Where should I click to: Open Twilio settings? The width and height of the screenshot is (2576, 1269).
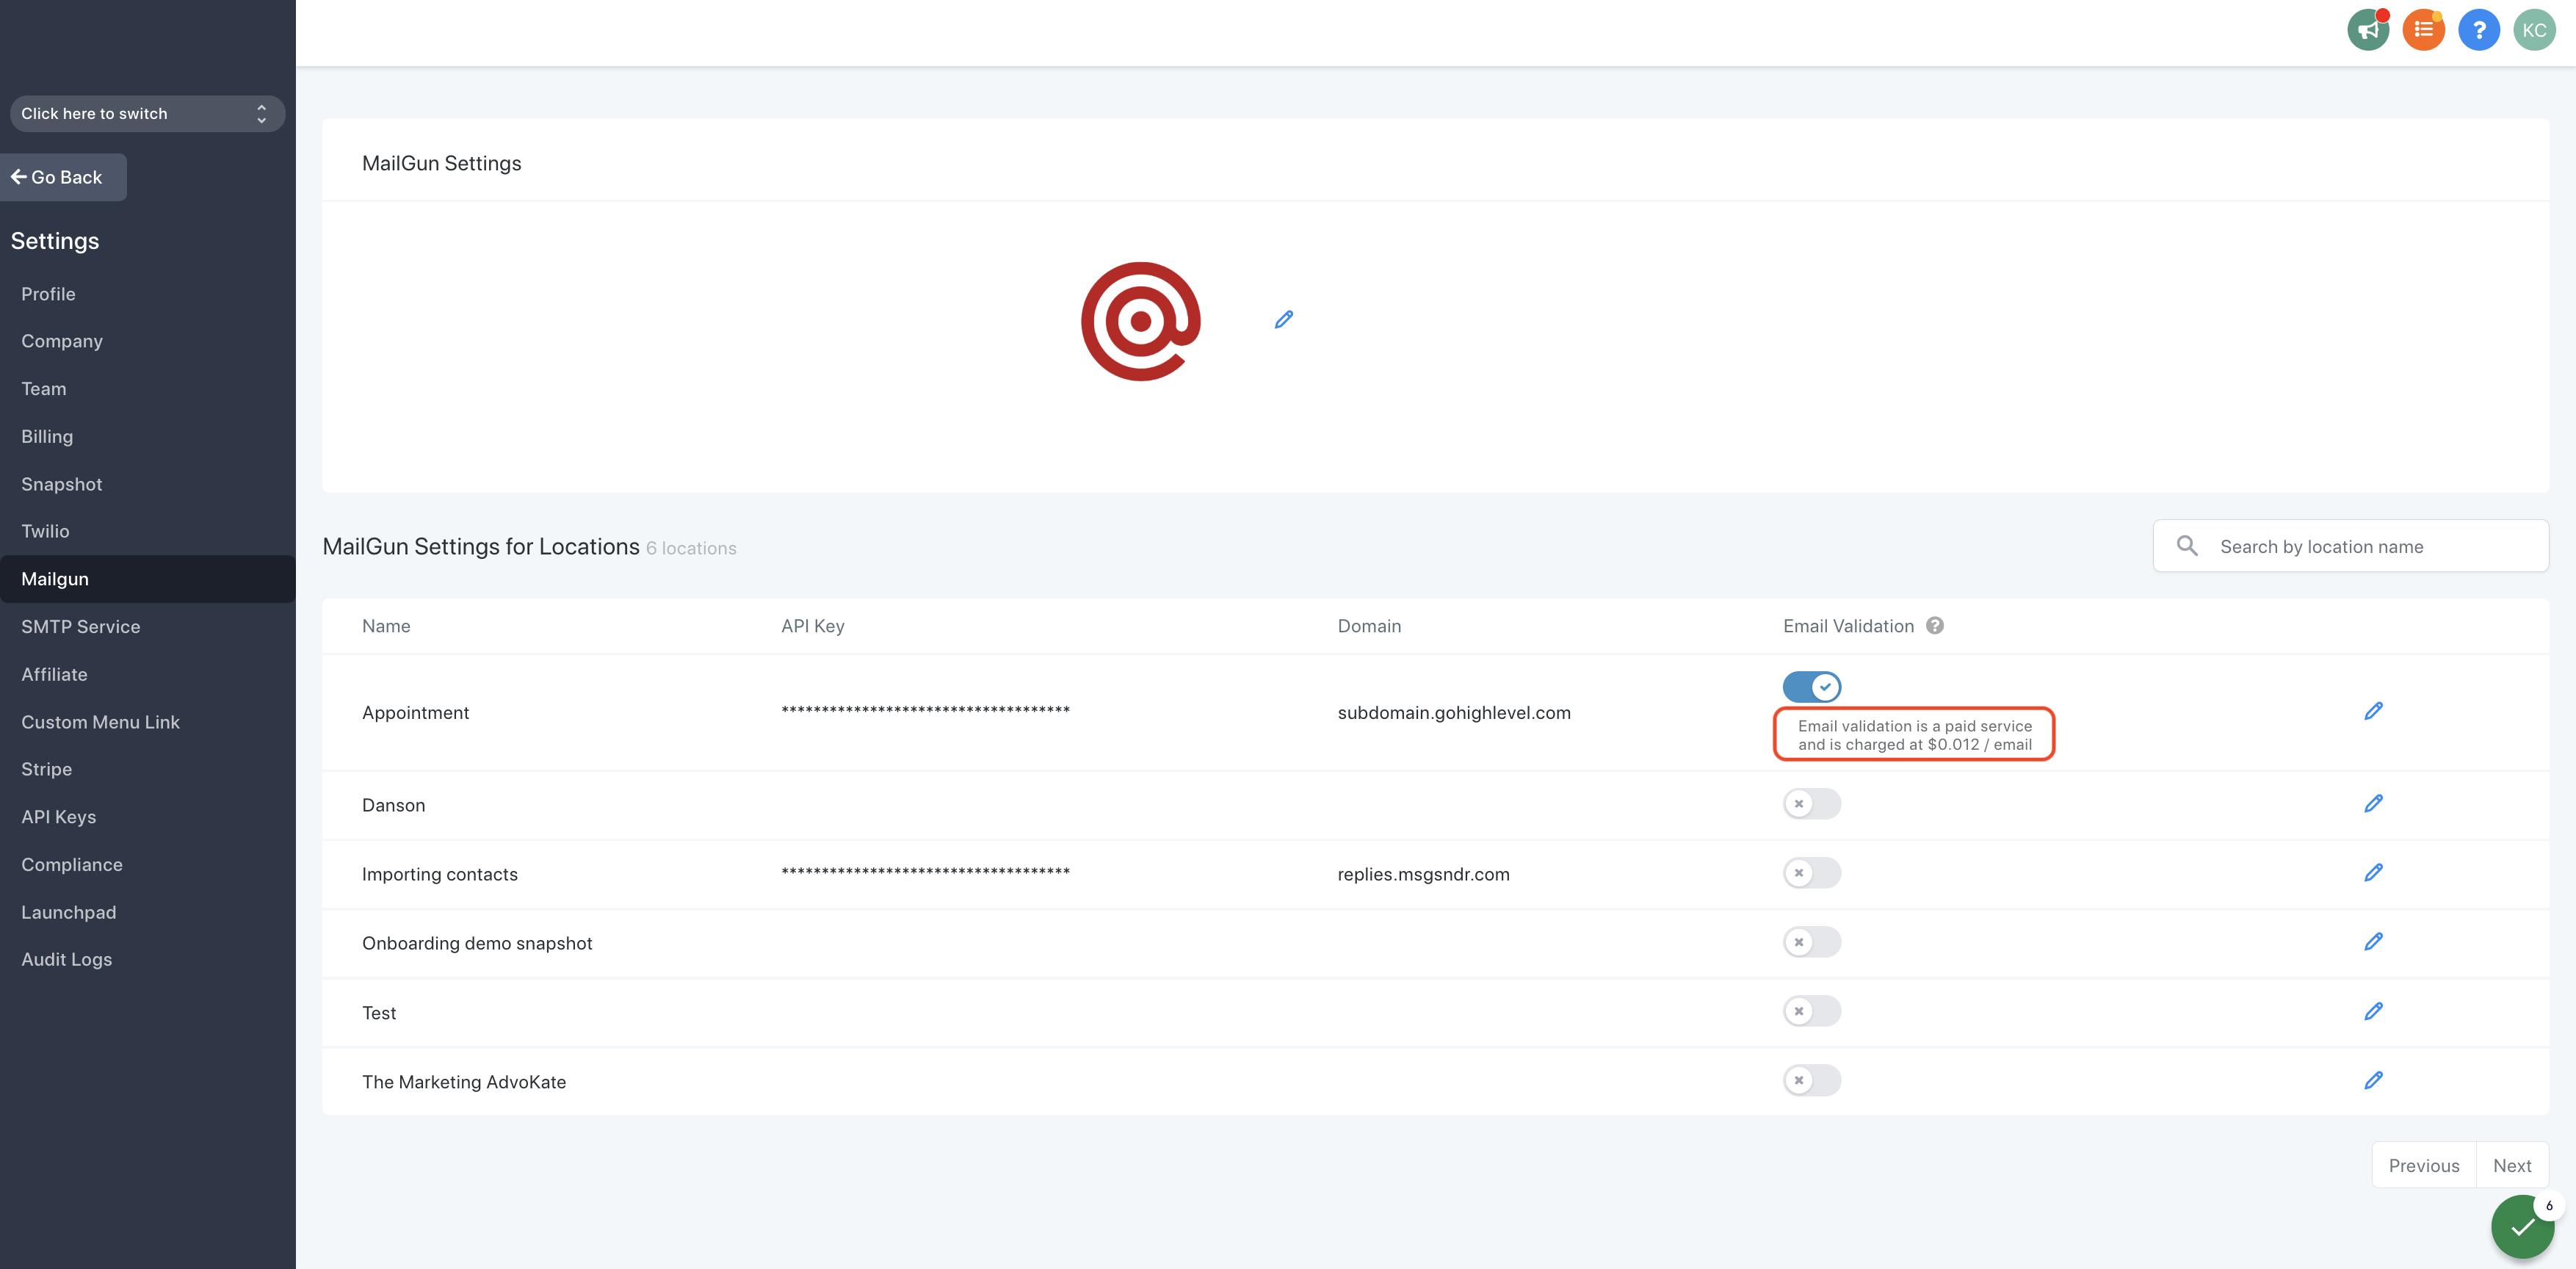coord(45,531)
